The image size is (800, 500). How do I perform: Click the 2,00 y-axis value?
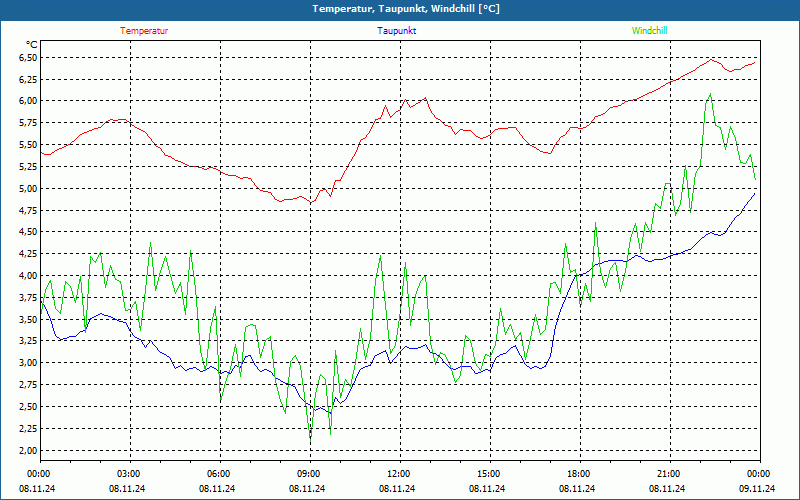point(28,451)
